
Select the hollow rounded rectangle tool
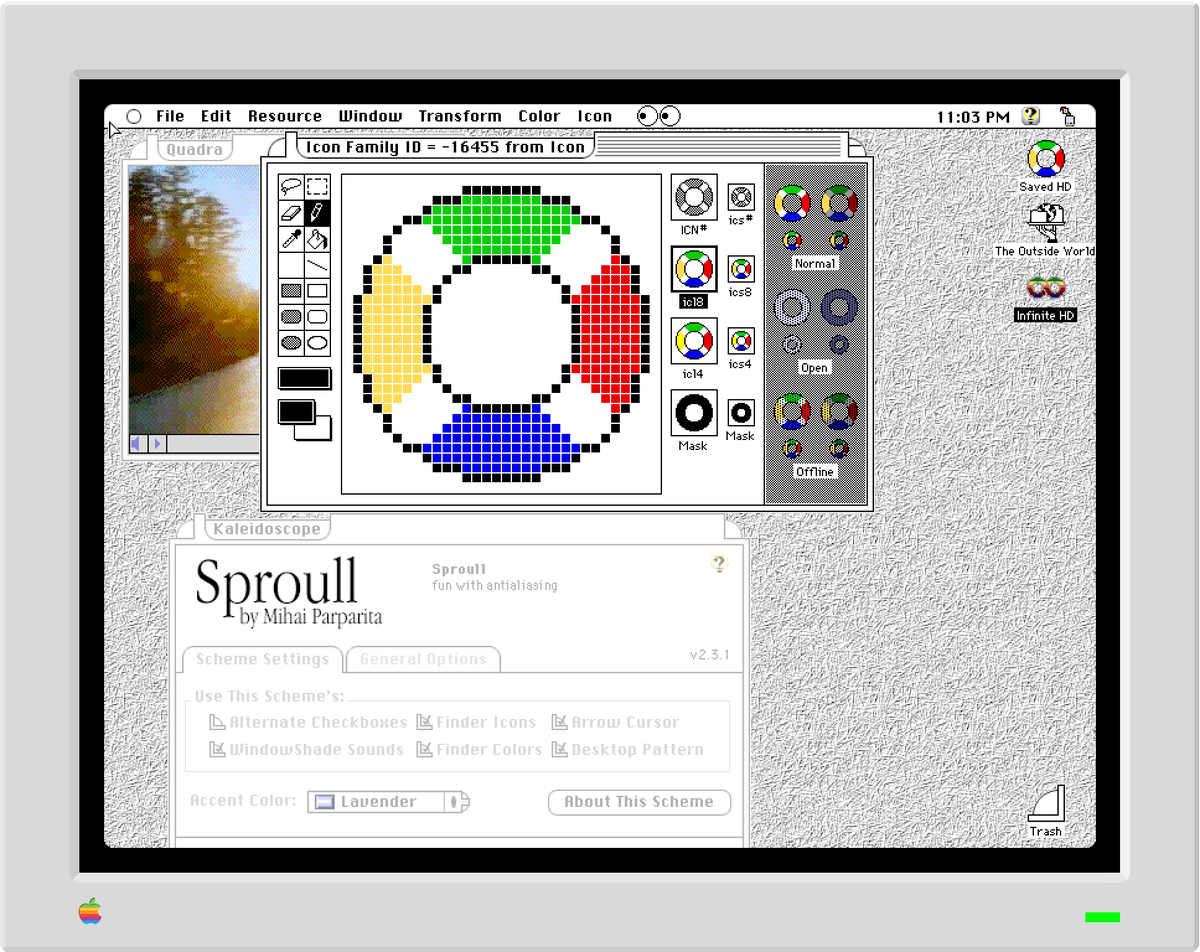pos(317,317)
